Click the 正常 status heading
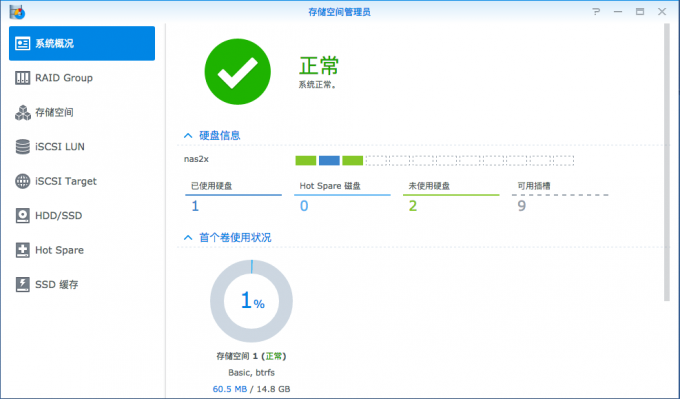Screen dimensions: 680x399 (319, 66)
